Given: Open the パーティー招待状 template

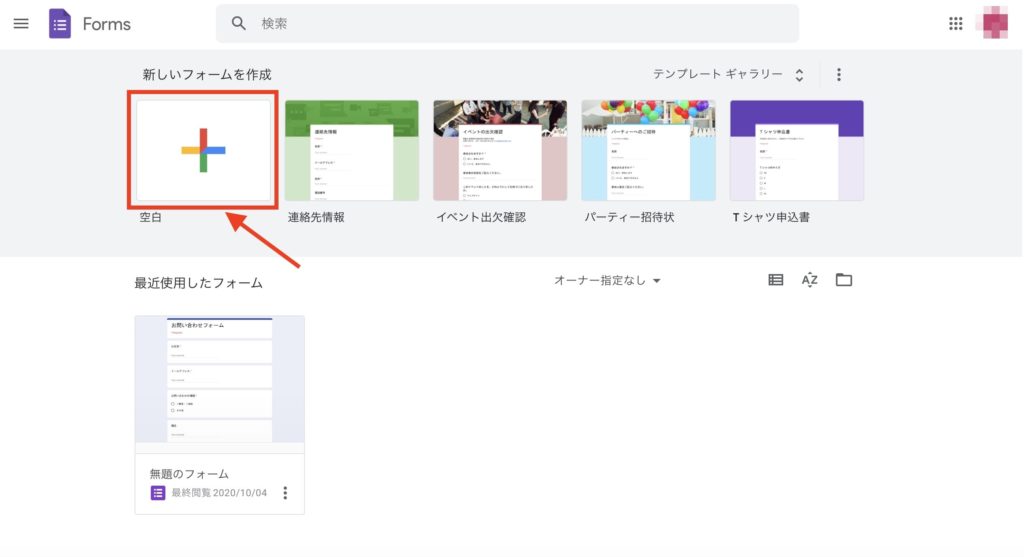Looking at the screenshot, I should (x=648, y=150).
